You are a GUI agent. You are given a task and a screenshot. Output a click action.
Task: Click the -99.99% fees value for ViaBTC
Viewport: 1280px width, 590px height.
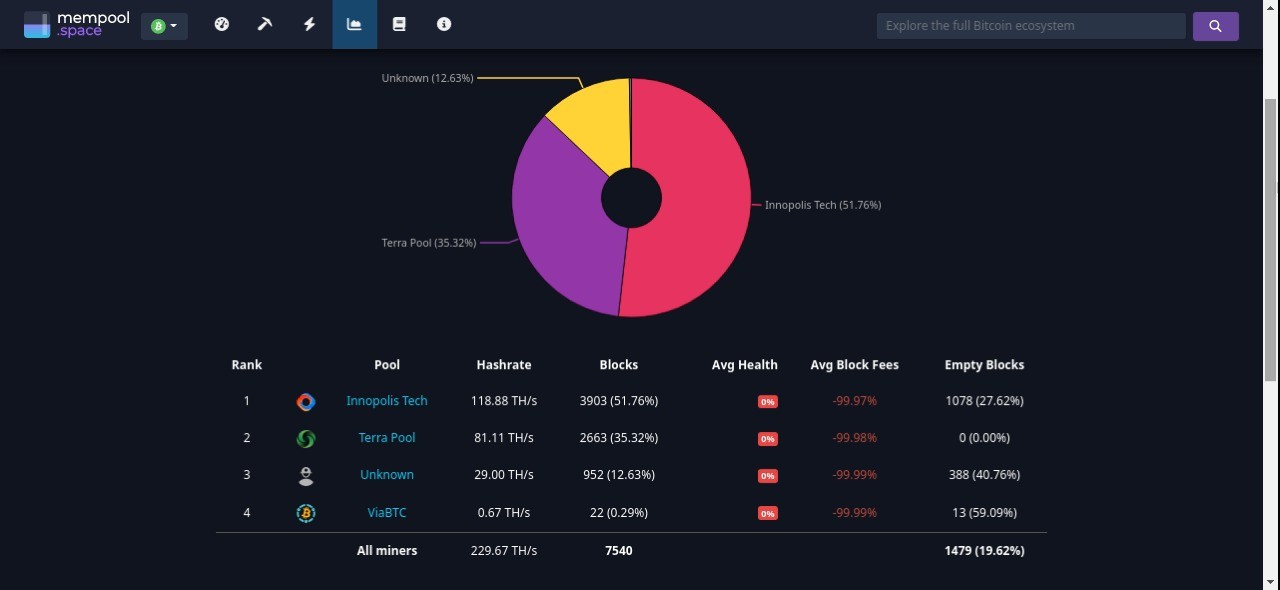coord(855,513)
